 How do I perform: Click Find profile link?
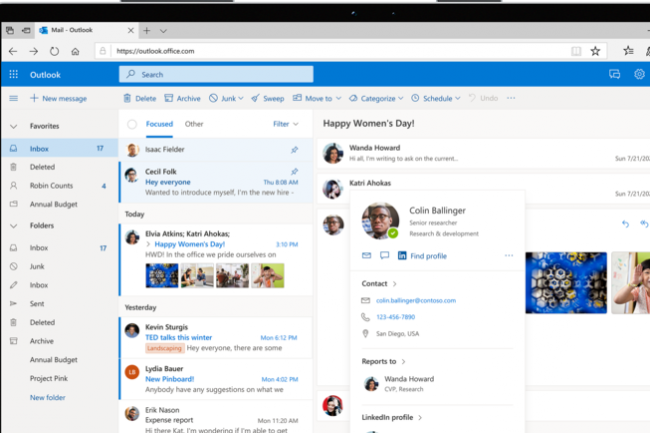(x=429, y=256)
